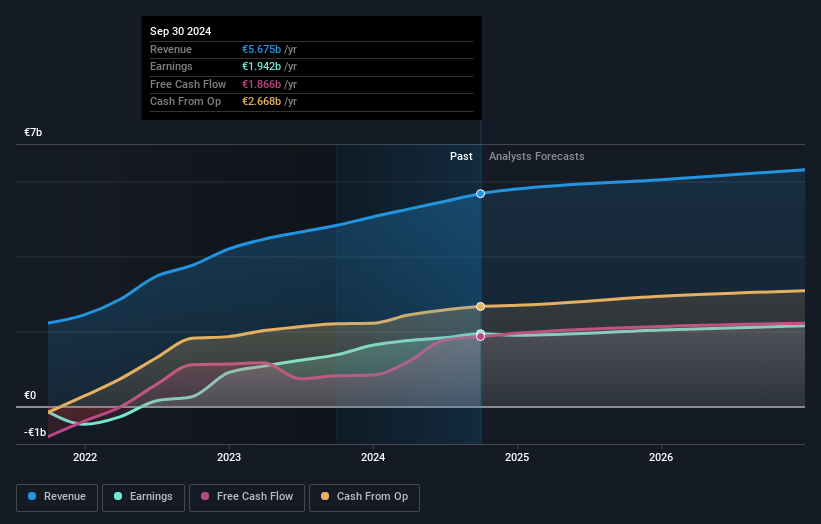Click the €0 y-axis label

click(30, 395)
